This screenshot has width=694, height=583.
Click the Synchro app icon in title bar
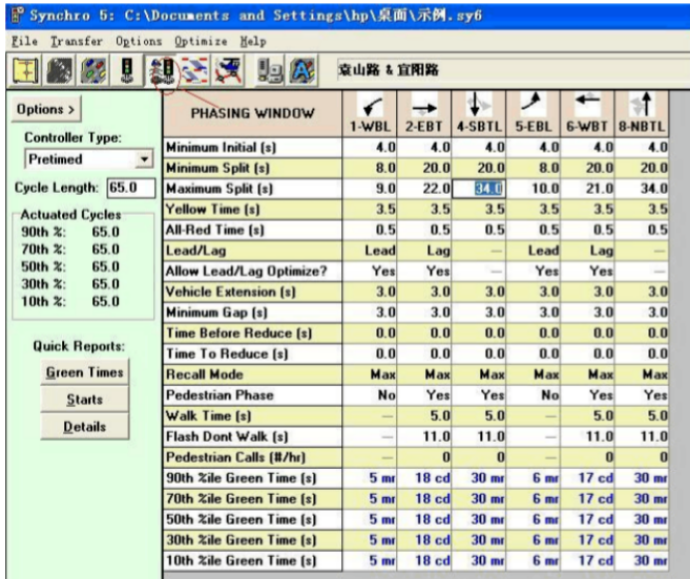(17, 15)
